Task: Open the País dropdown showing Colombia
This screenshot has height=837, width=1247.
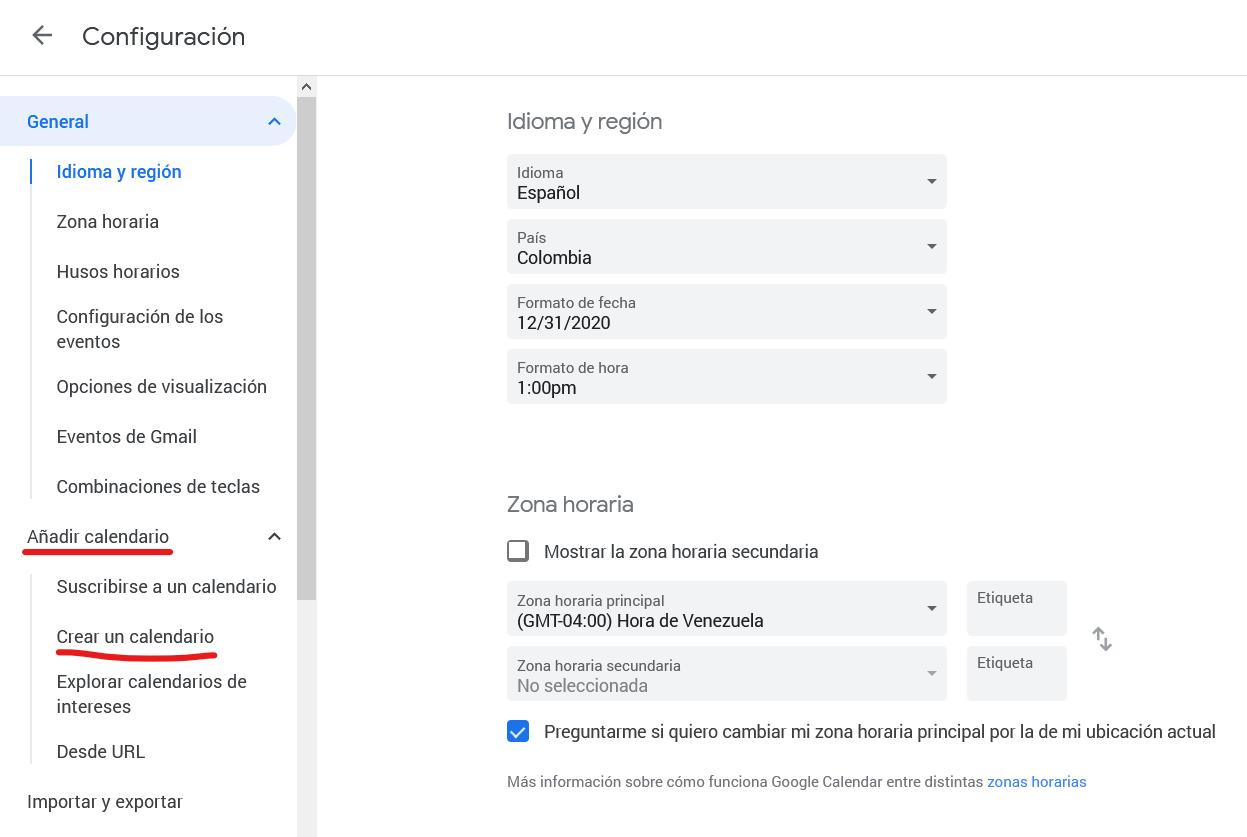Action: 726,247
